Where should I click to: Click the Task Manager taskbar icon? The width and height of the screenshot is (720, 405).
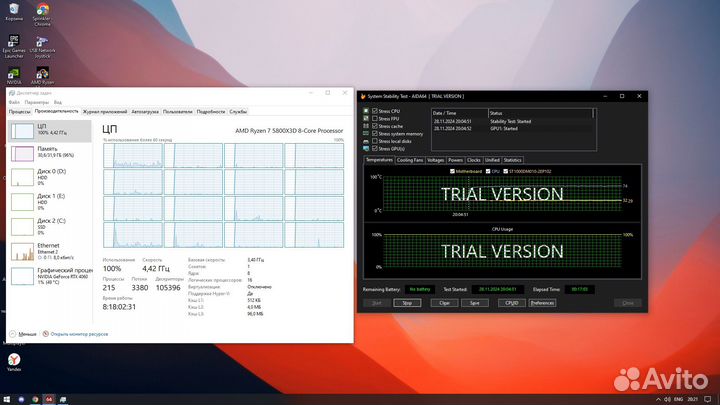tap(62, 399)
